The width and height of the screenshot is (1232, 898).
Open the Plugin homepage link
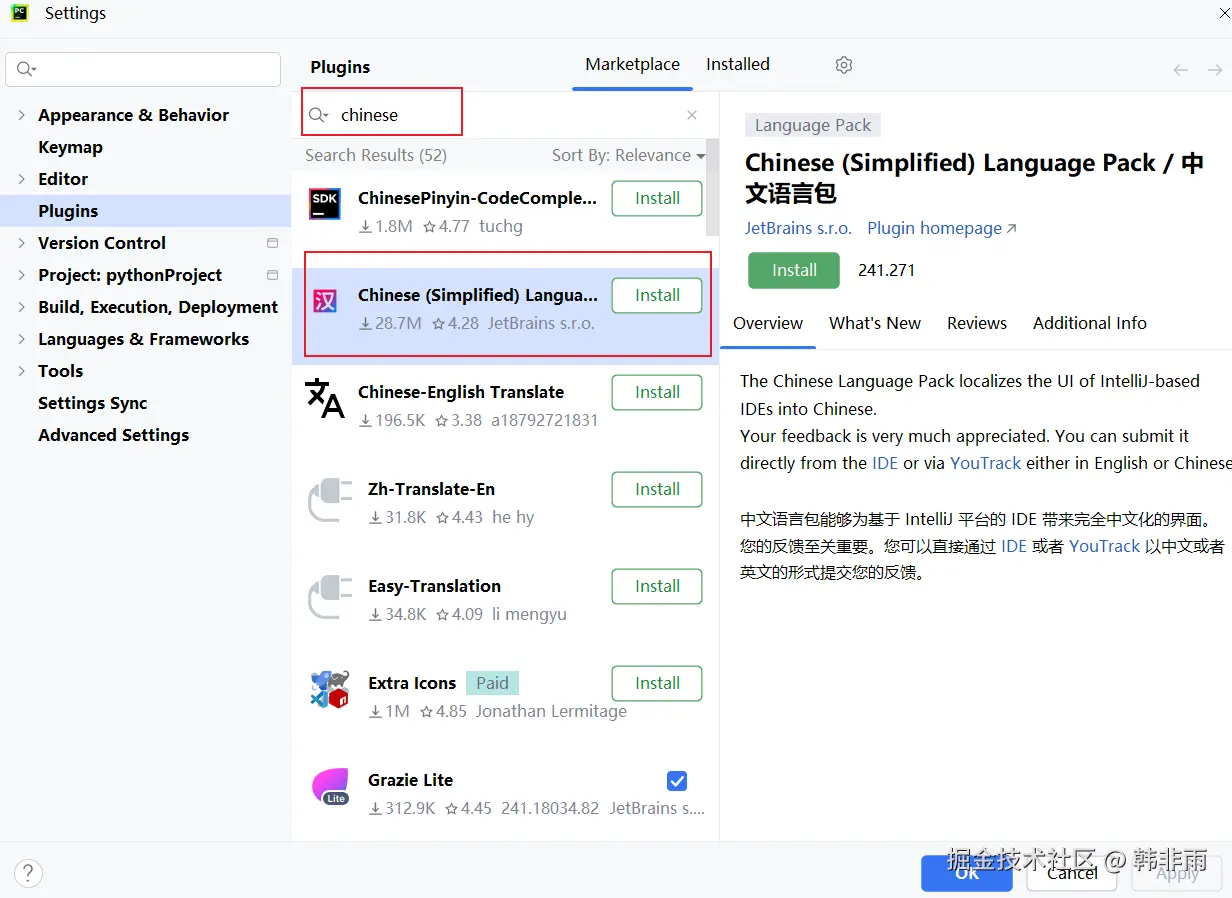(x=941, y=228)
